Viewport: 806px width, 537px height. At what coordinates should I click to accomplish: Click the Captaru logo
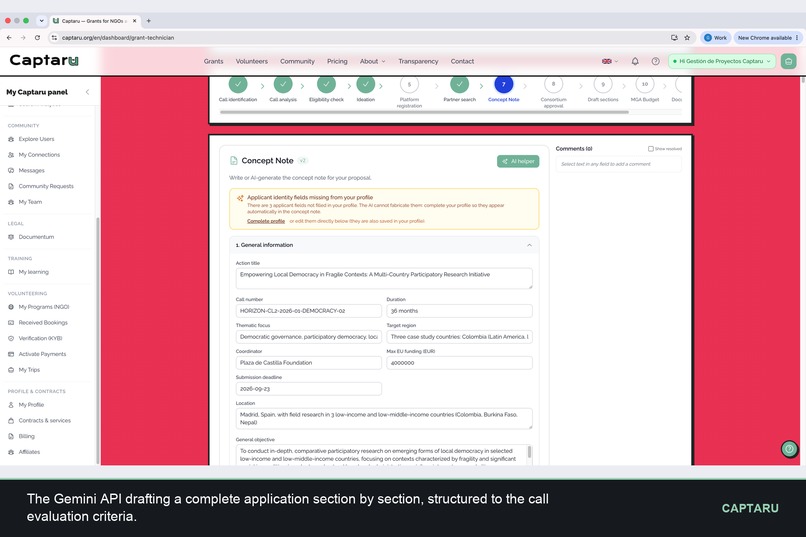pos(44,61)
